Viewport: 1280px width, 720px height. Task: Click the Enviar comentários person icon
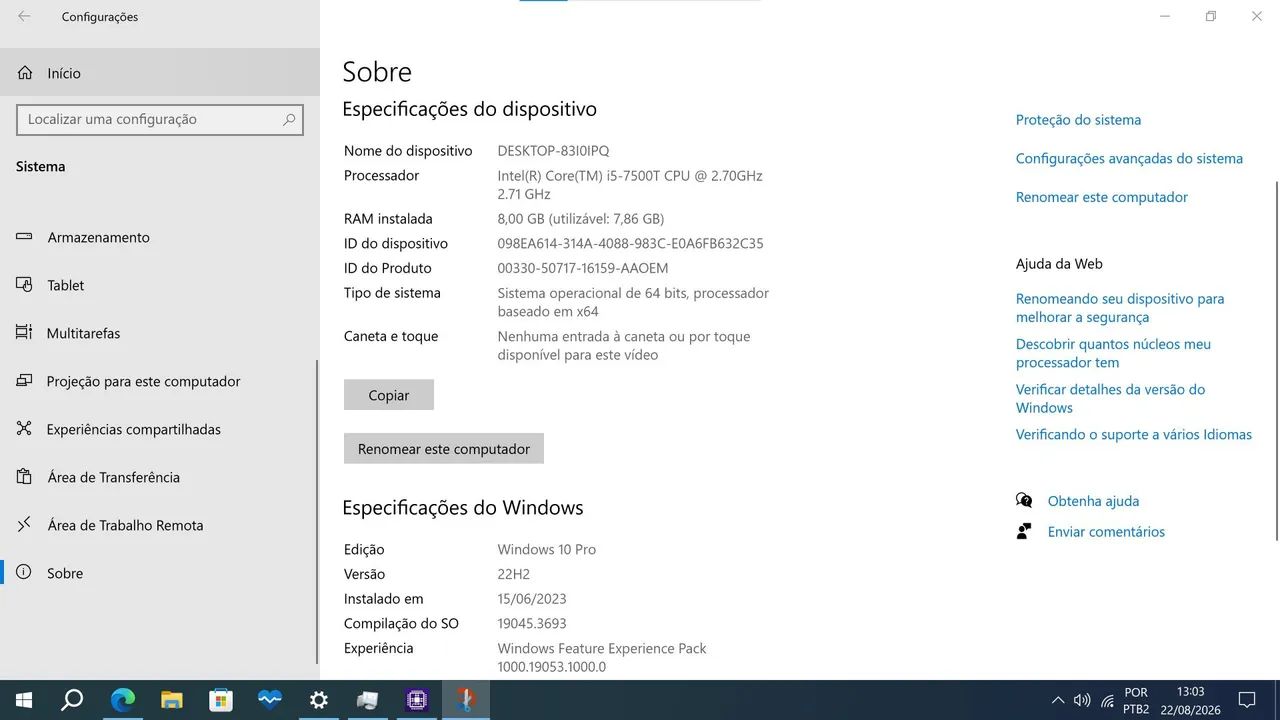pos(1024,531)
